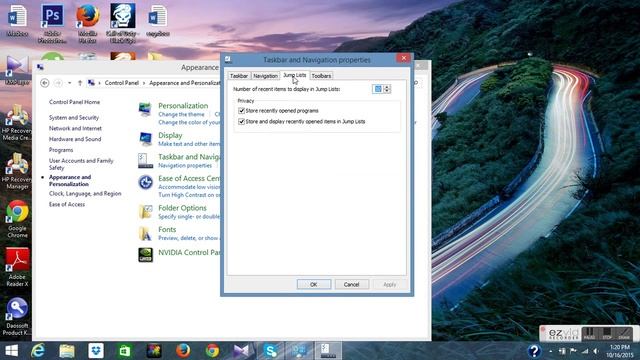Open Control Panel Home link
Screen dimensions: 640x360
click(x=74, y=102)
